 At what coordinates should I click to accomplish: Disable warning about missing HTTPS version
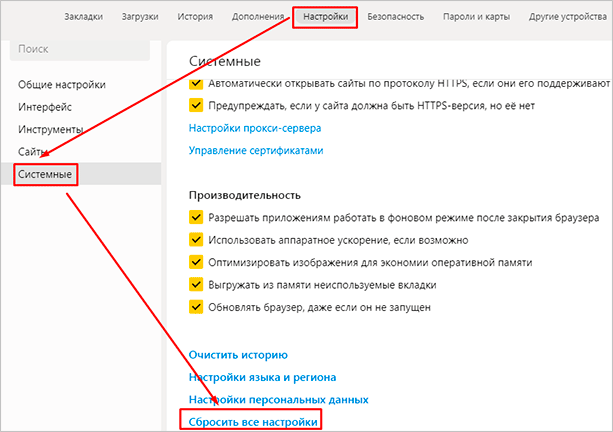(196, 106)
